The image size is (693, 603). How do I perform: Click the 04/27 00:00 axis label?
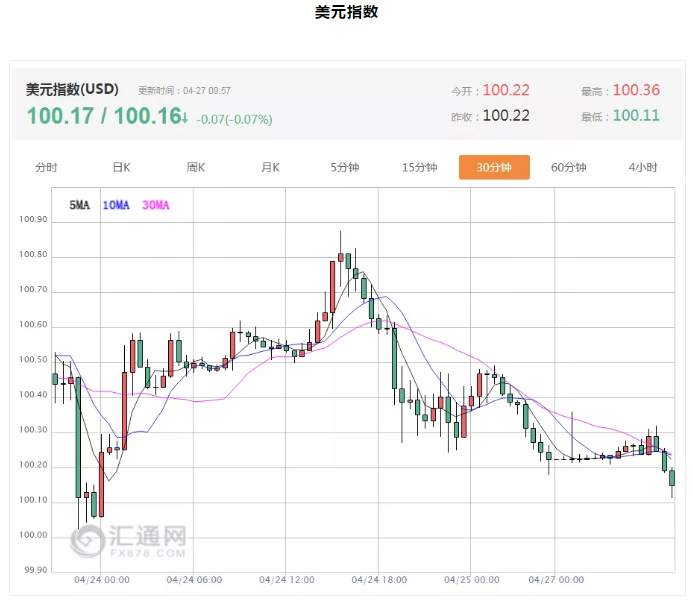click(556, 580)
